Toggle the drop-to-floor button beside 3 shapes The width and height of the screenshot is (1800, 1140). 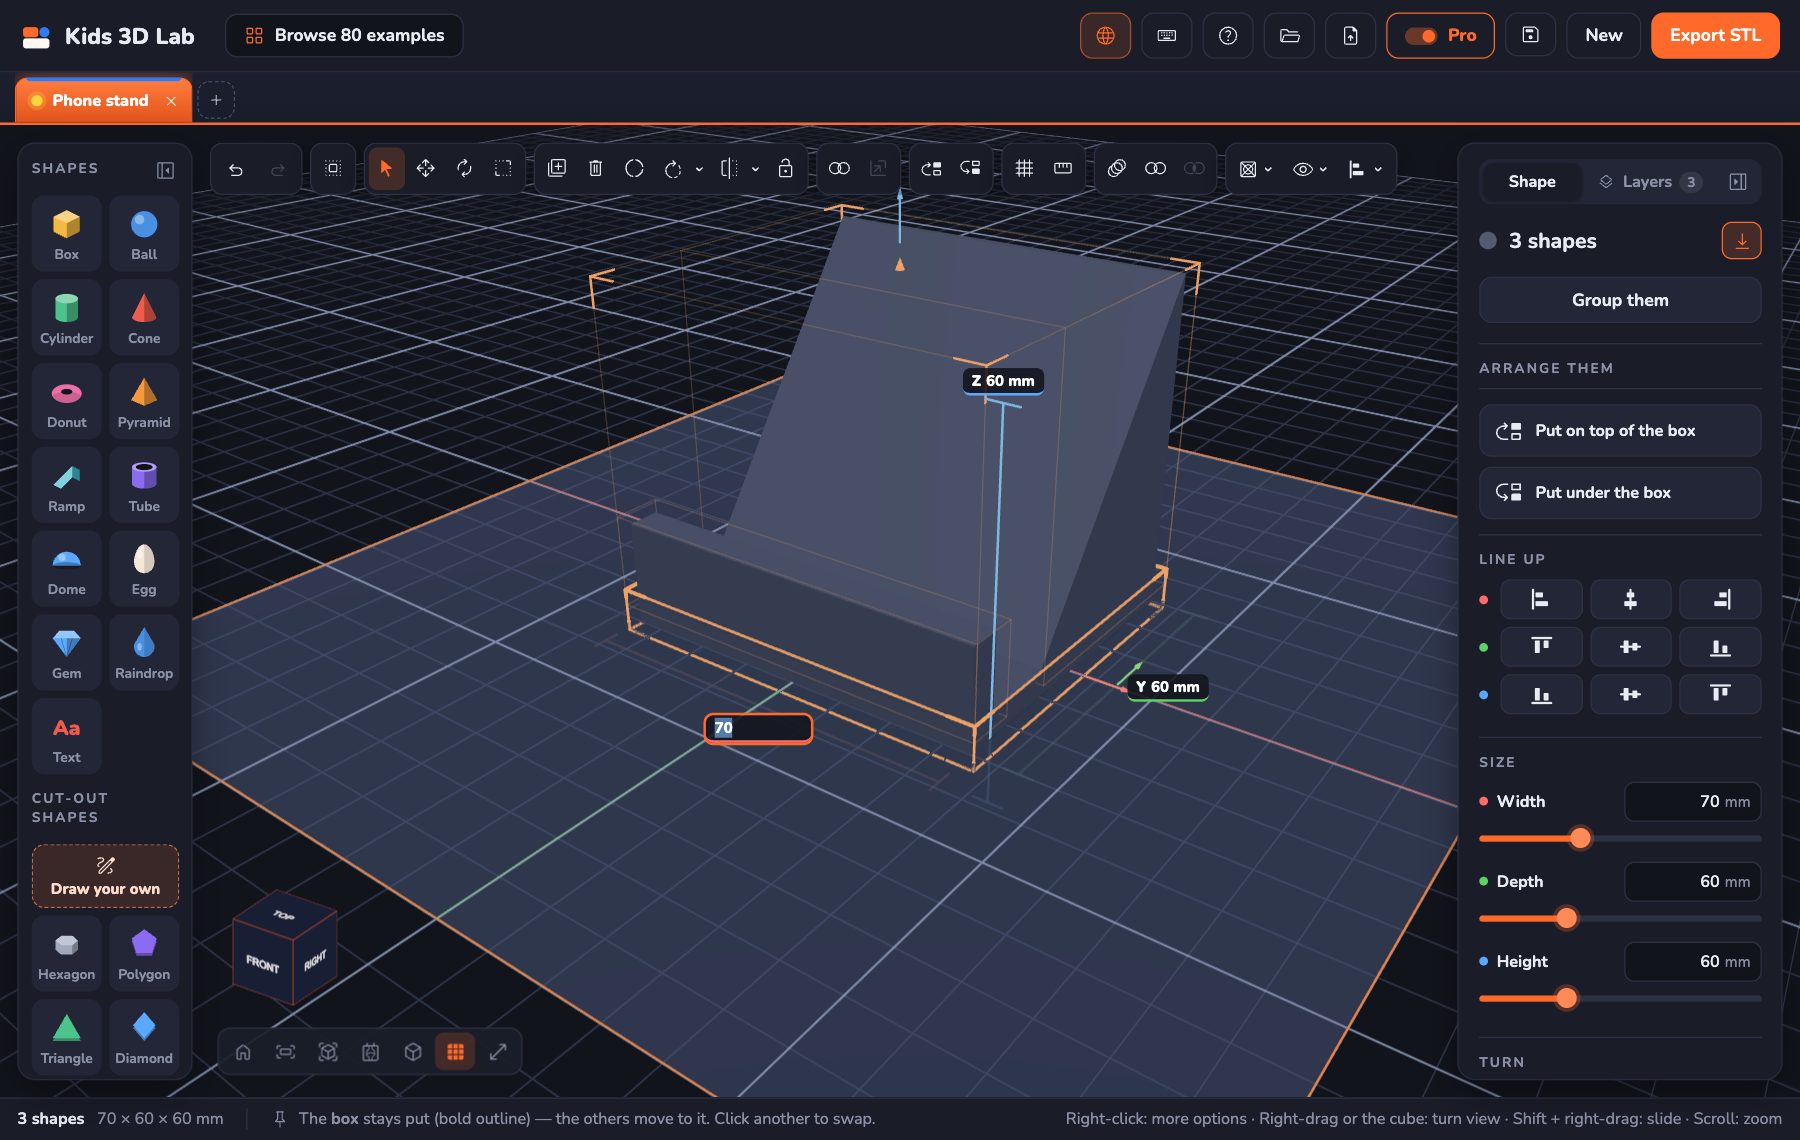click(x=1741, y=241)
